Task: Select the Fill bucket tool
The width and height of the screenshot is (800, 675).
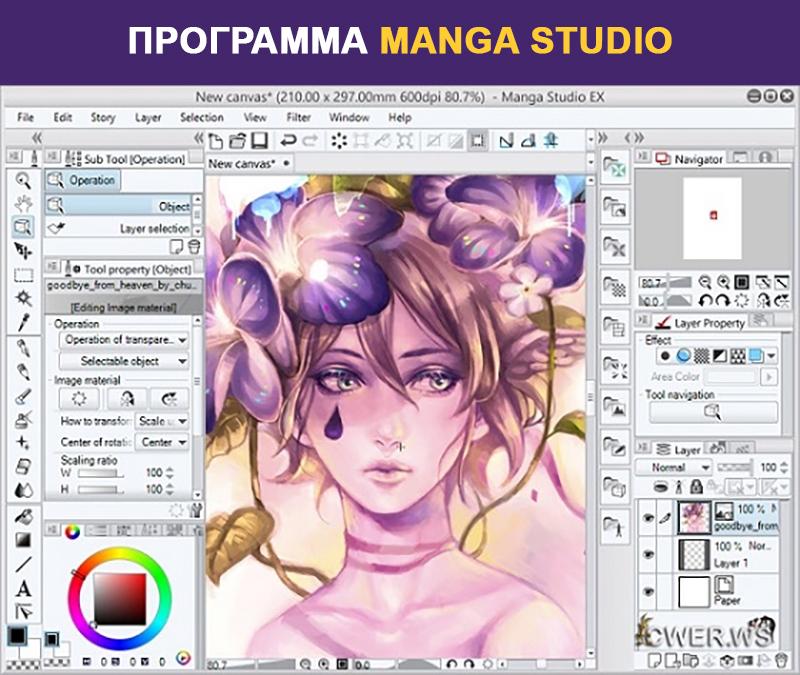Action: tap(23, 517)
